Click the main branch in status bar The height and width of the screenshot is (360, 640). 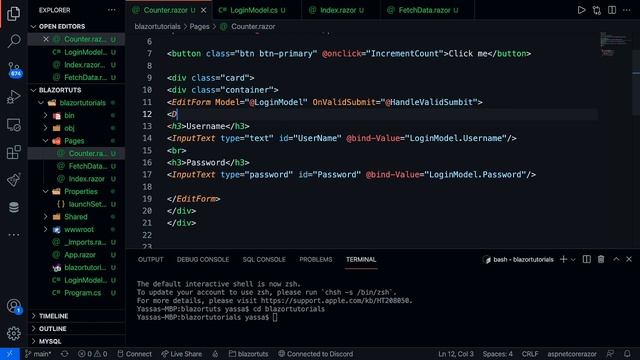pyautogui.click(x=38, y=354)
